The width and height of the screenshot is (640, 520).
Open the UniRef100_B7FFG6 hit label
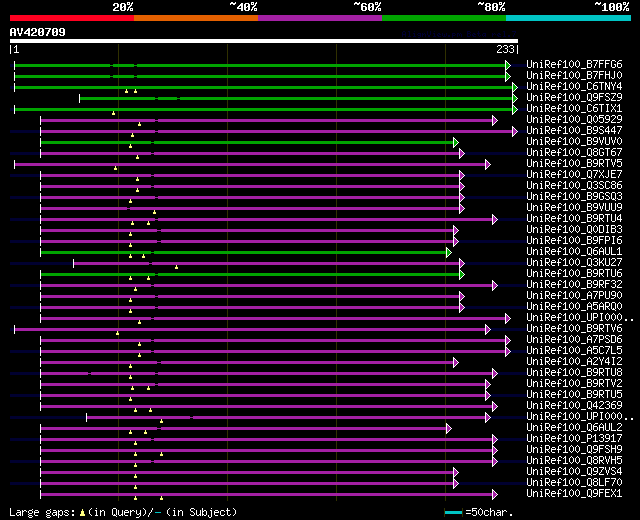coord(574,64)
